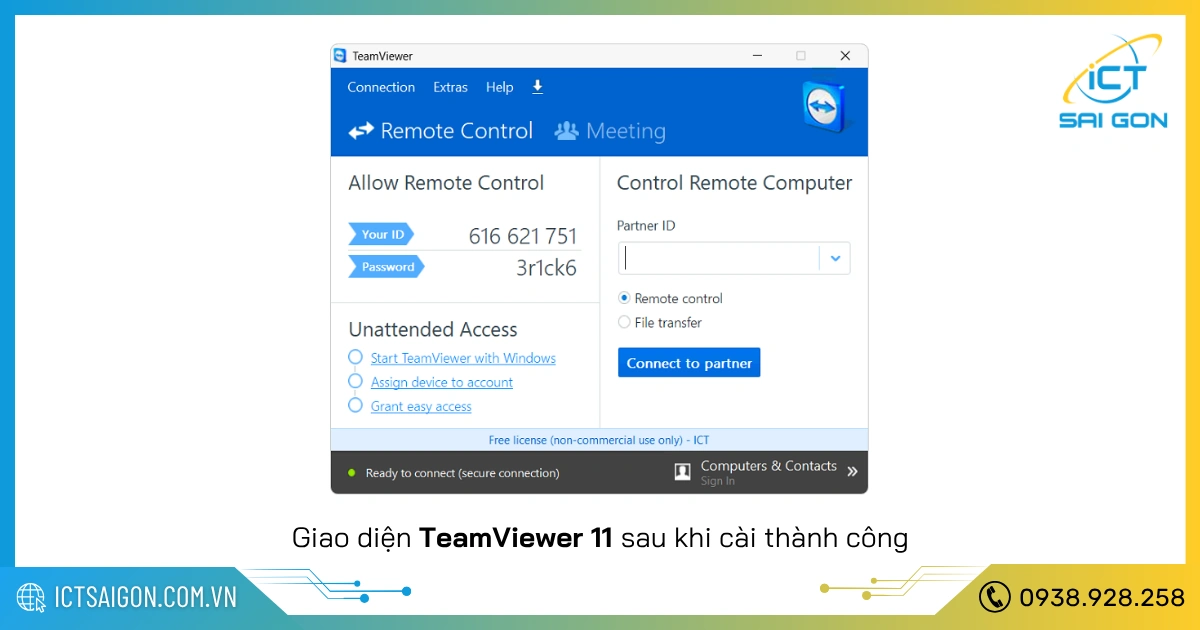The width and height of the screenshot is (1200, 630).
Task: Click the circle beside Start TeamViewer with Windows
Action: [355, 357]
